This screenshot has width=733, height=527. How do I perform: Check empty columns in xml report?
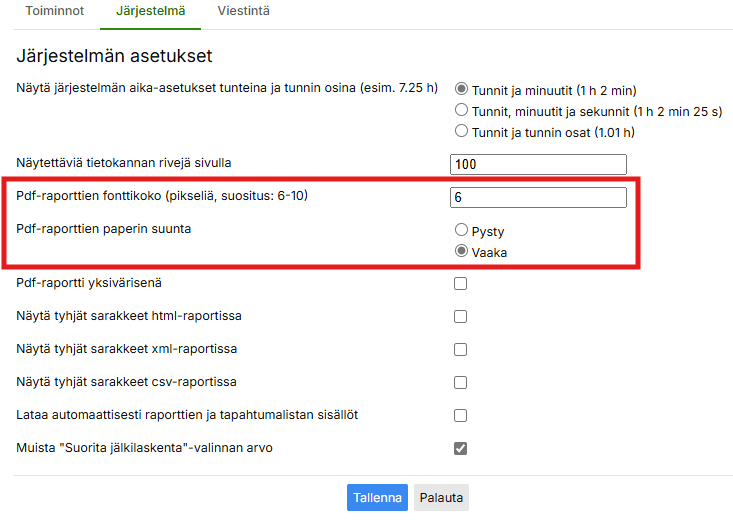461,350
